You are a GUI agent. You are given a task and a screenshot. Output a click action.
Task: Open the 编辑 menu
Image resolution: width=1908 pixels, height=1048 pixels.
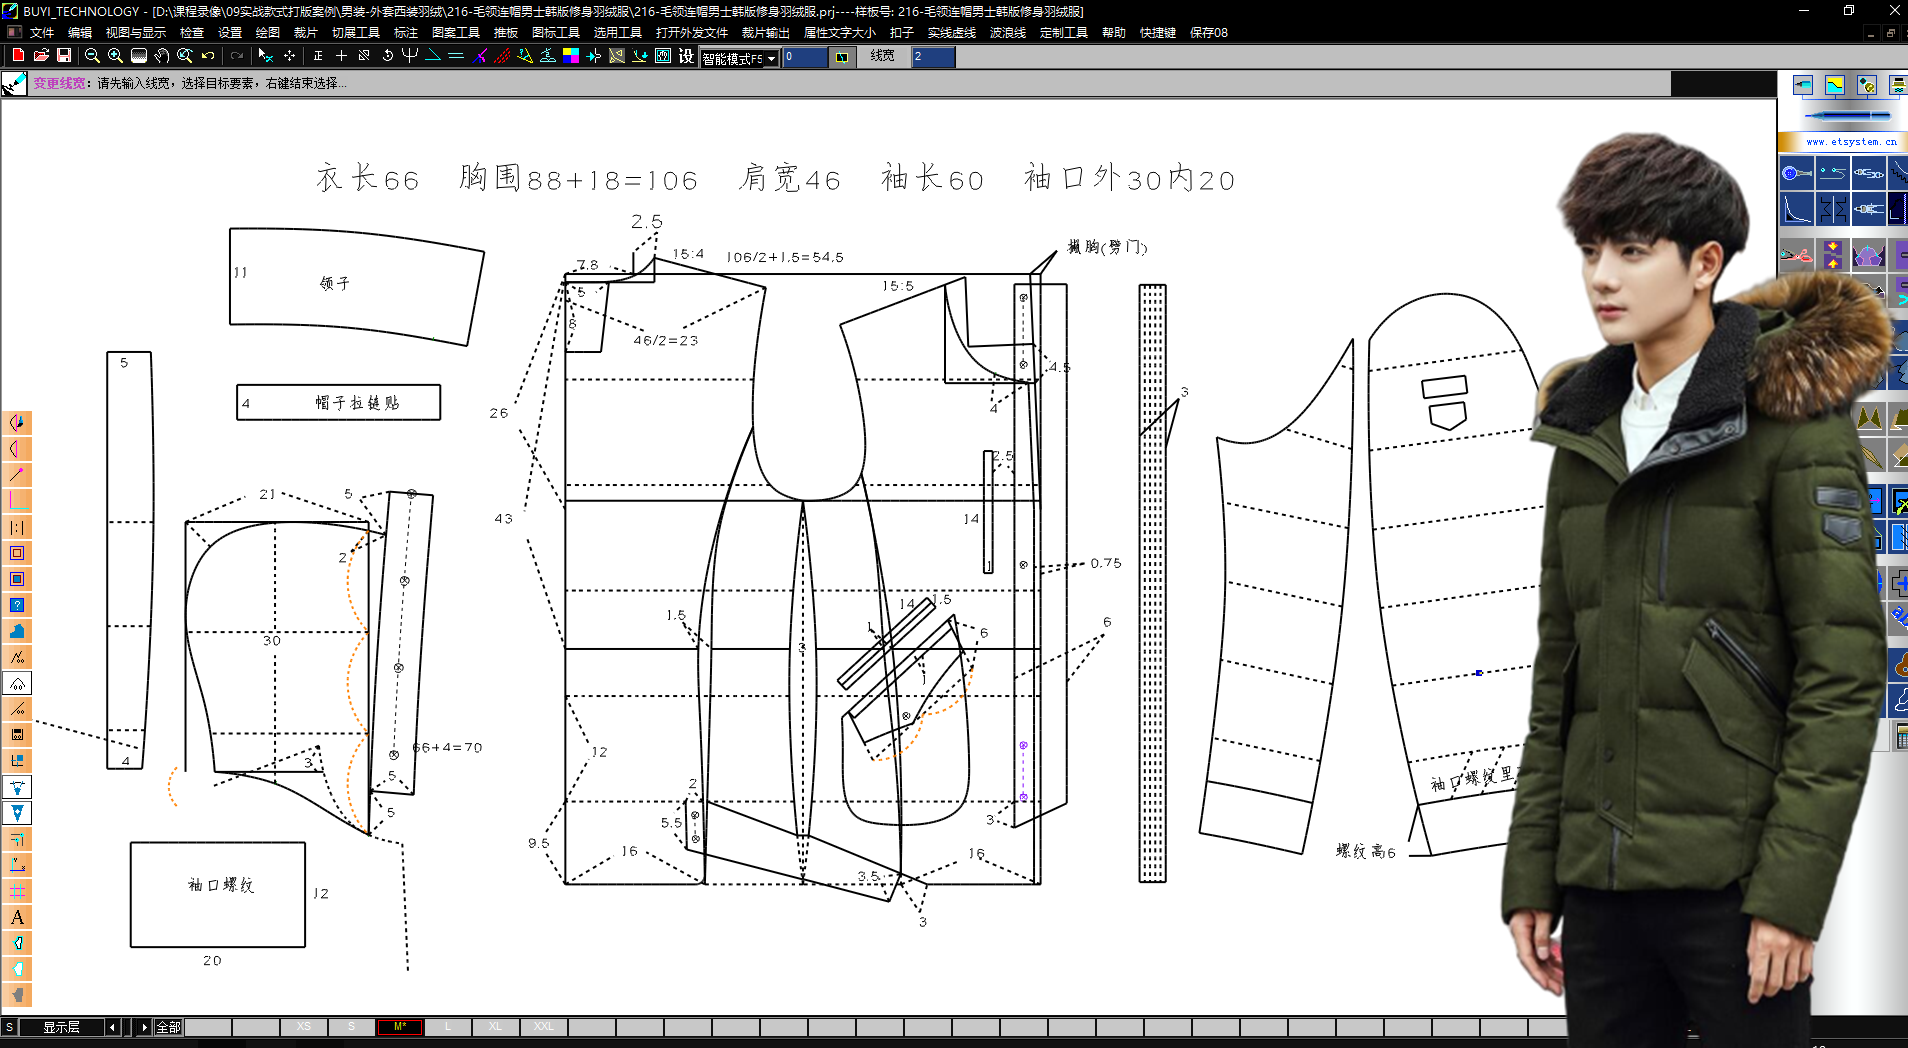(80, 33)
